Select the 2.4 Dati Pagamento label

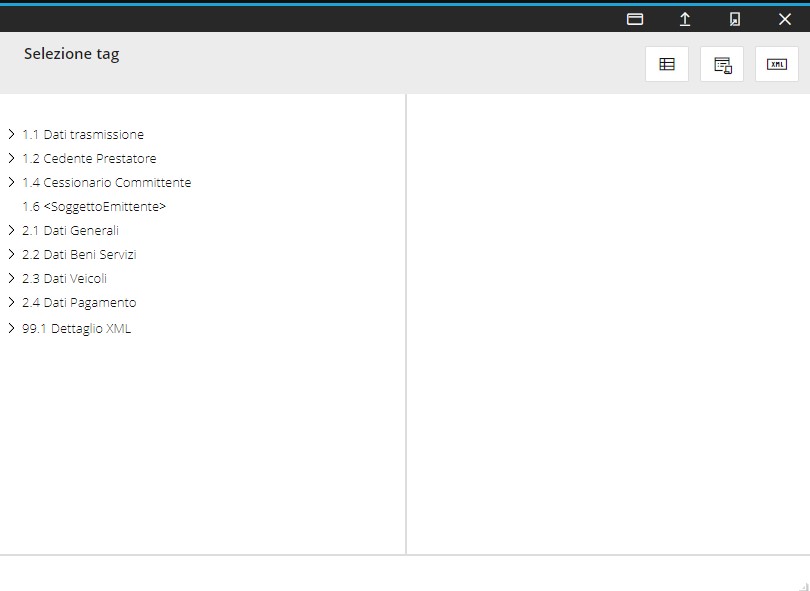click(79, 302)
